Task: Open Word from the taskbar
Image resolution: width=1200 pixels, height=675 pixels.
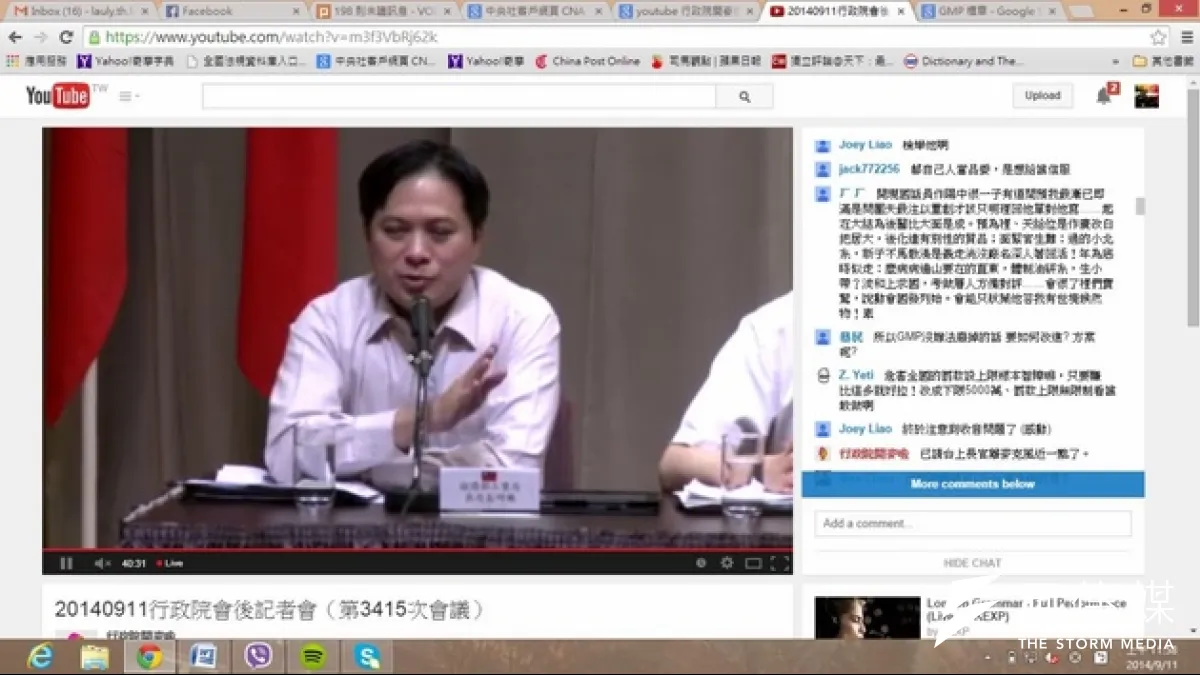Action: pyautogui.click(x=203, y=656)
